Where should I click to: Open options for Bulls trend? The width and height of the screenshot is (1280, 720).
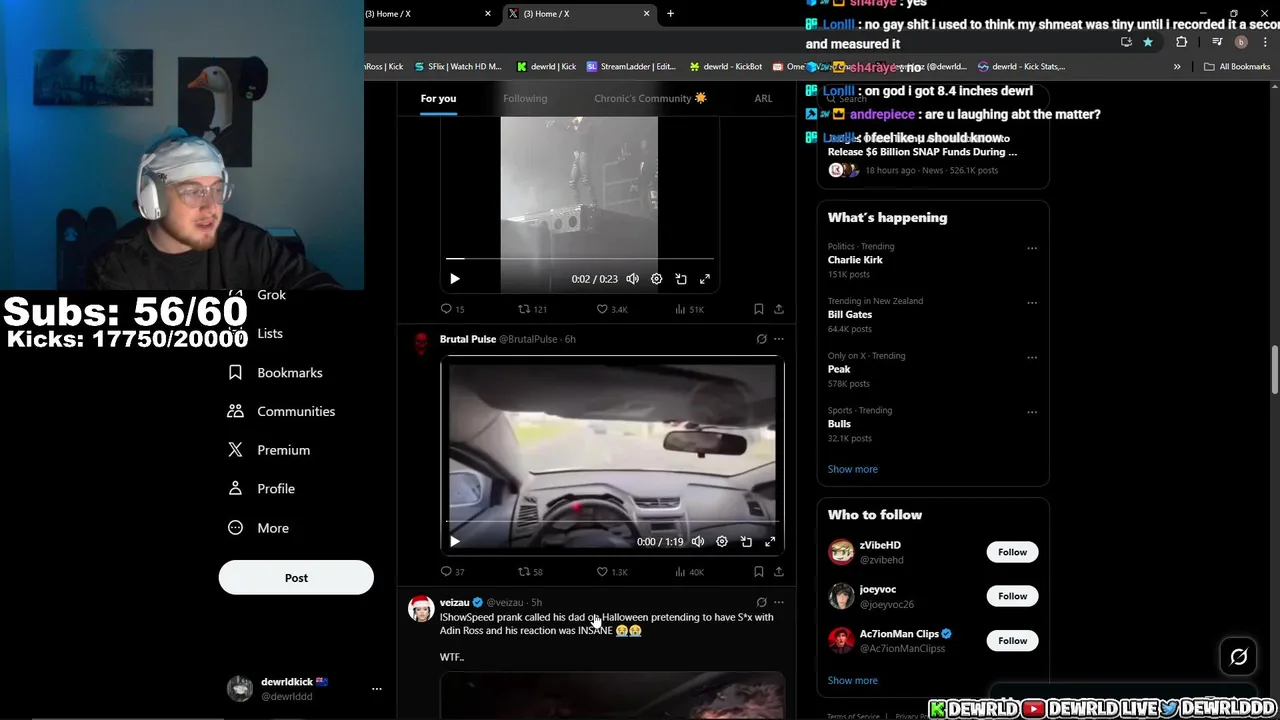pos(1032,411)
